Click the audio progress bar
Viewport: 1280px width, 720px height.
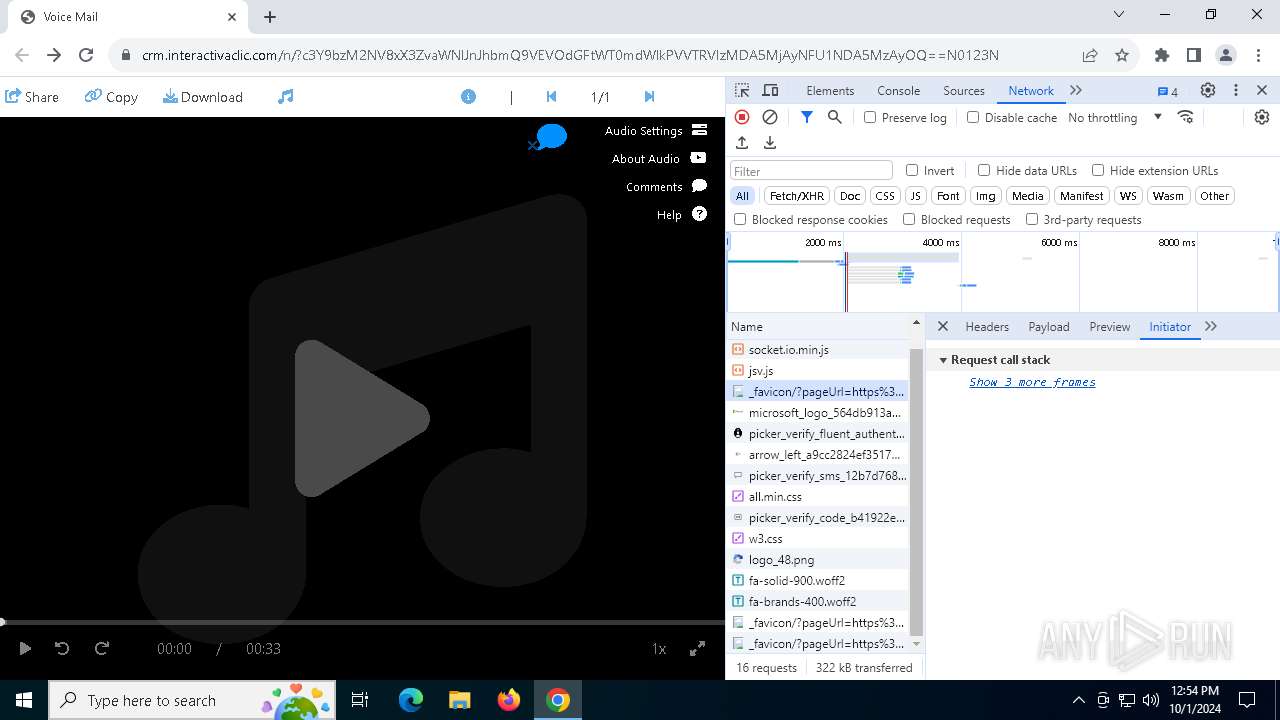pos(362,622)
